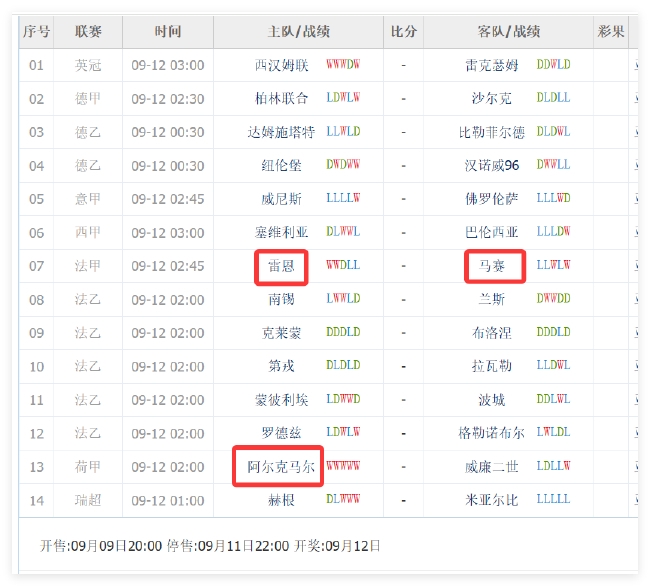Click 雷克瑟姆 form record DDWLD
The height and width of the screenshot is (586, 650).
coord(553,64)
